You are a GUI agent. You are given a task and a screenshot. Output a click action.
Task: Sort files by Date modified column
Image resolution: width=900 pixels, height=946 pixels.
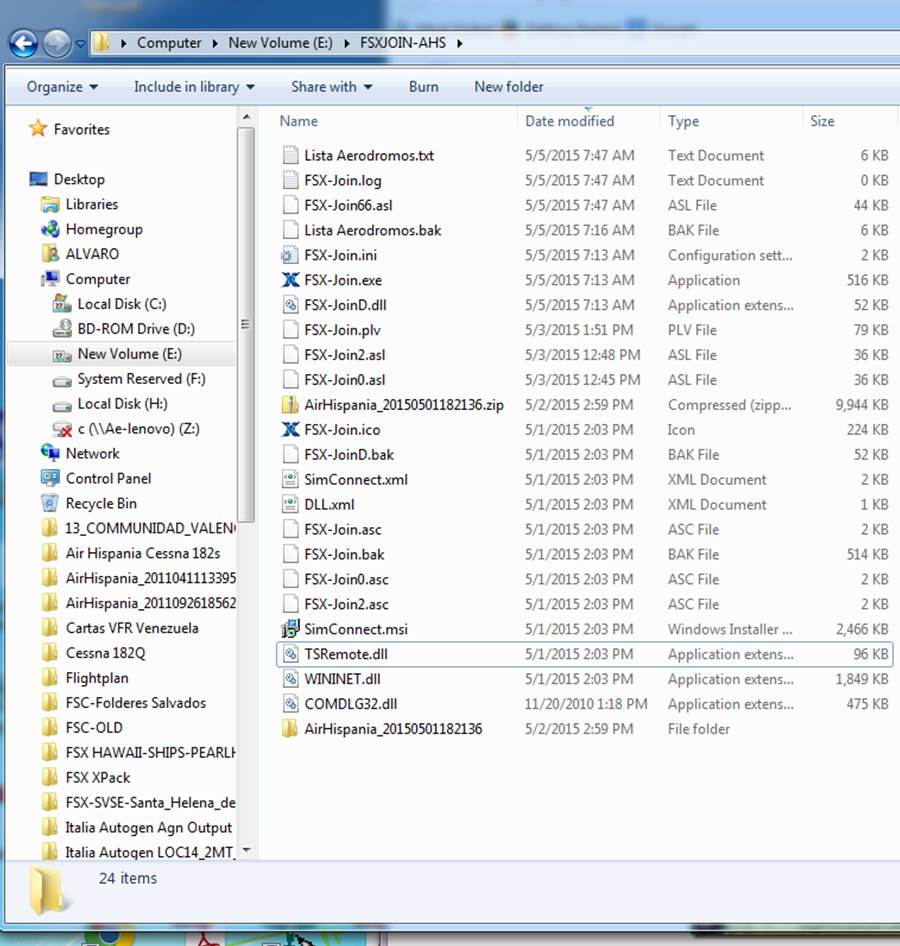point(570,121)
